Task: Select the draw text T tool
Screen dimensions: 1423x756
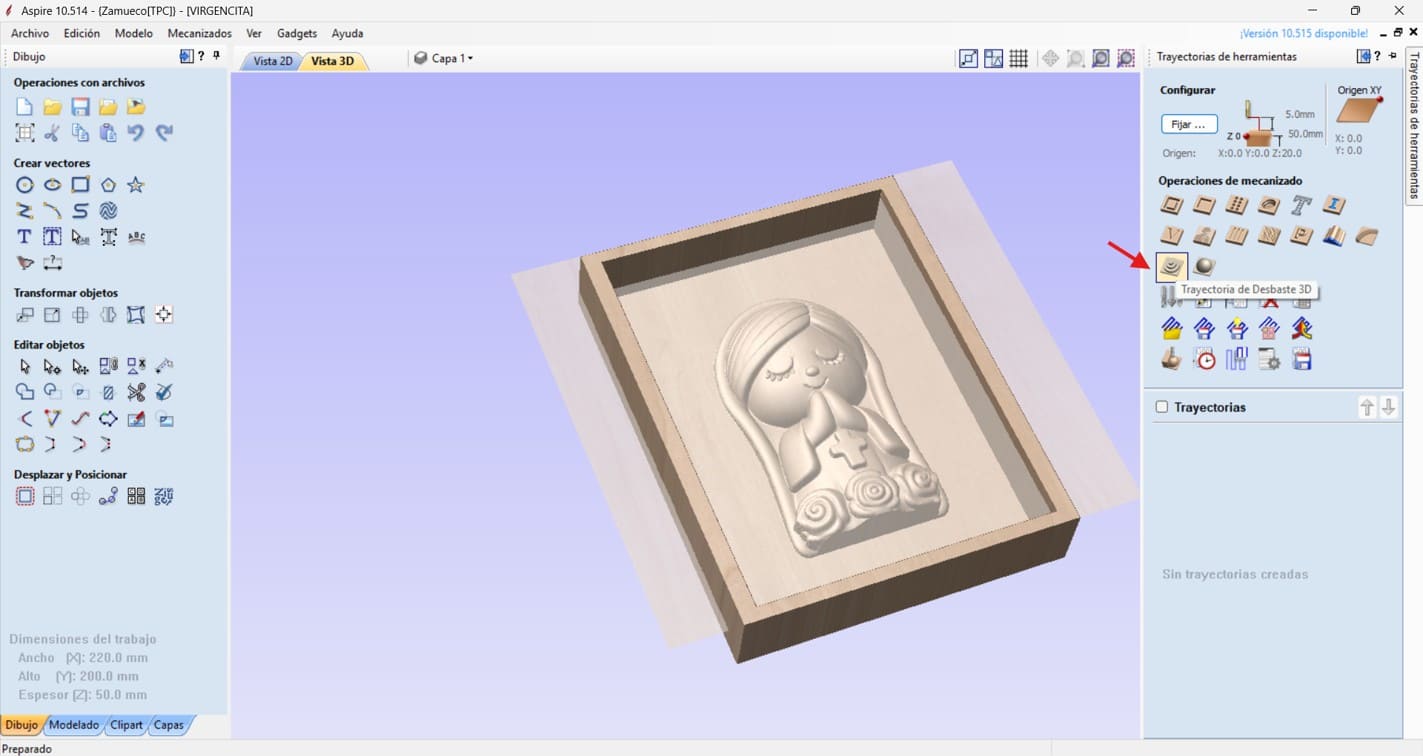Action: tap(25, 237)
